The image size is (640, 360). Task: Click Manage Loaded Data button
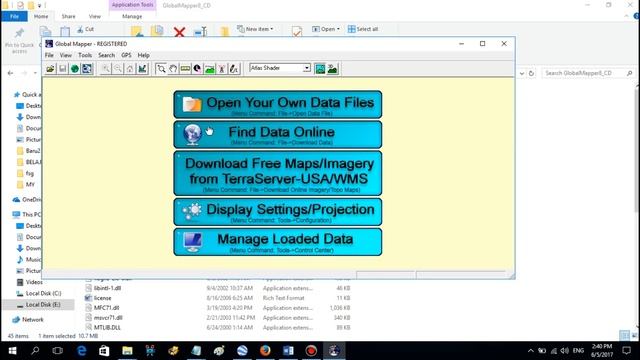click(x=278, y=242)
